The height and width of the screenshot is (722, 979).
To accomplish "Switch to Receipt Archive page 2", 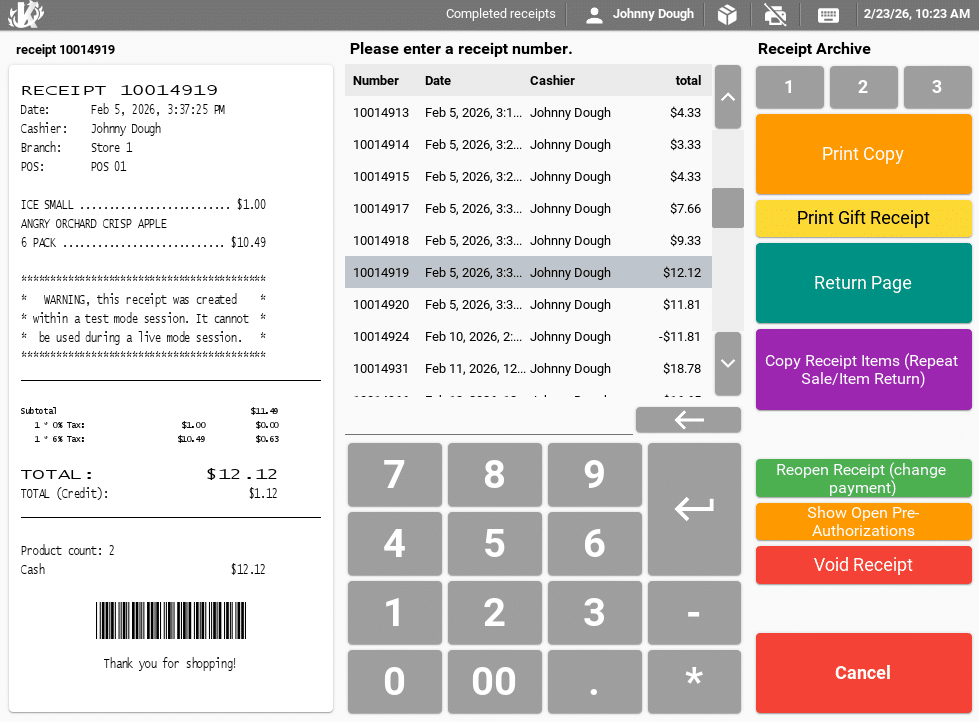I will tap(863, 88).
